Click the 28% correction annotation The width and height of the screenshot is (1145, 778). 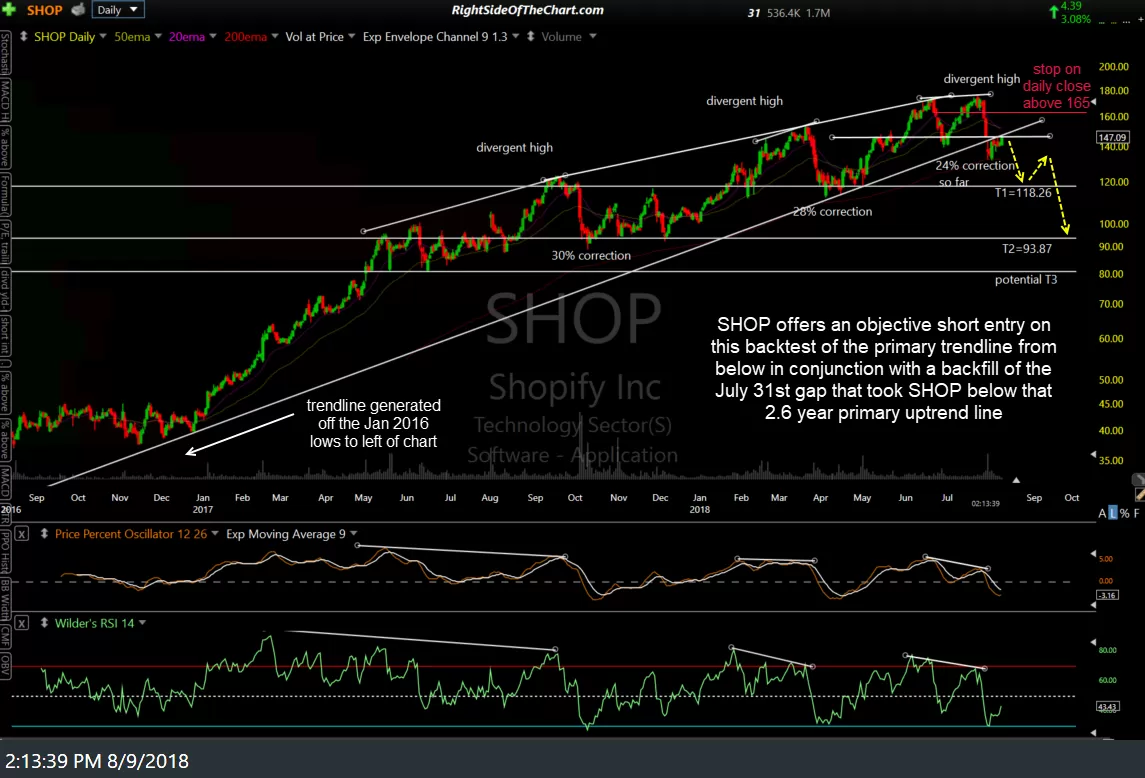(x=832, y=211)
